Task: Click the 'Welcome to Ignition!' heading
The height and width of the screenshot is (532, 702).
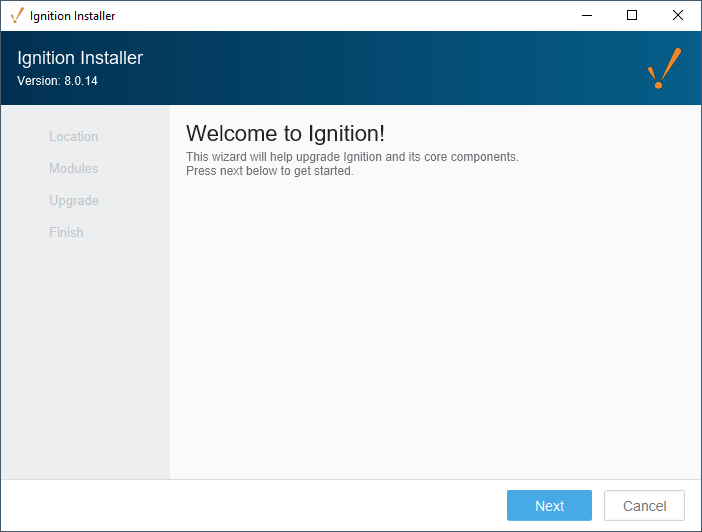Action: pos(285,133)
